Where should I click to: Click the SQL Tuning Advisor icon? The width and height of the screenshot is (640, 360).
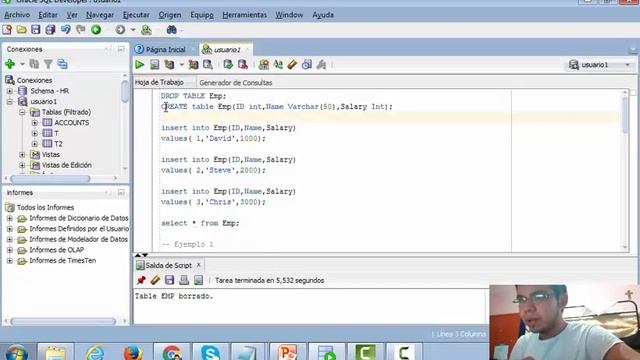[208, 64]
